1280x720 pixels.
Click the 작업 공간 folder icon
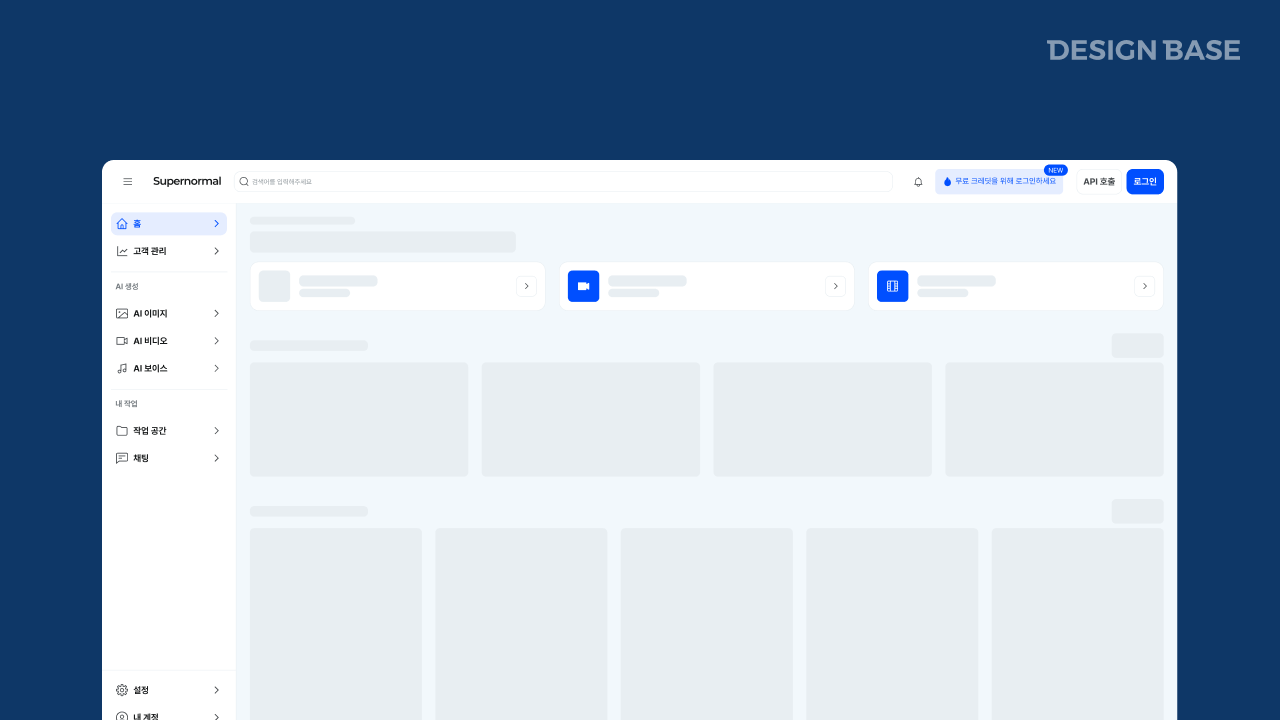pos(122,430)
